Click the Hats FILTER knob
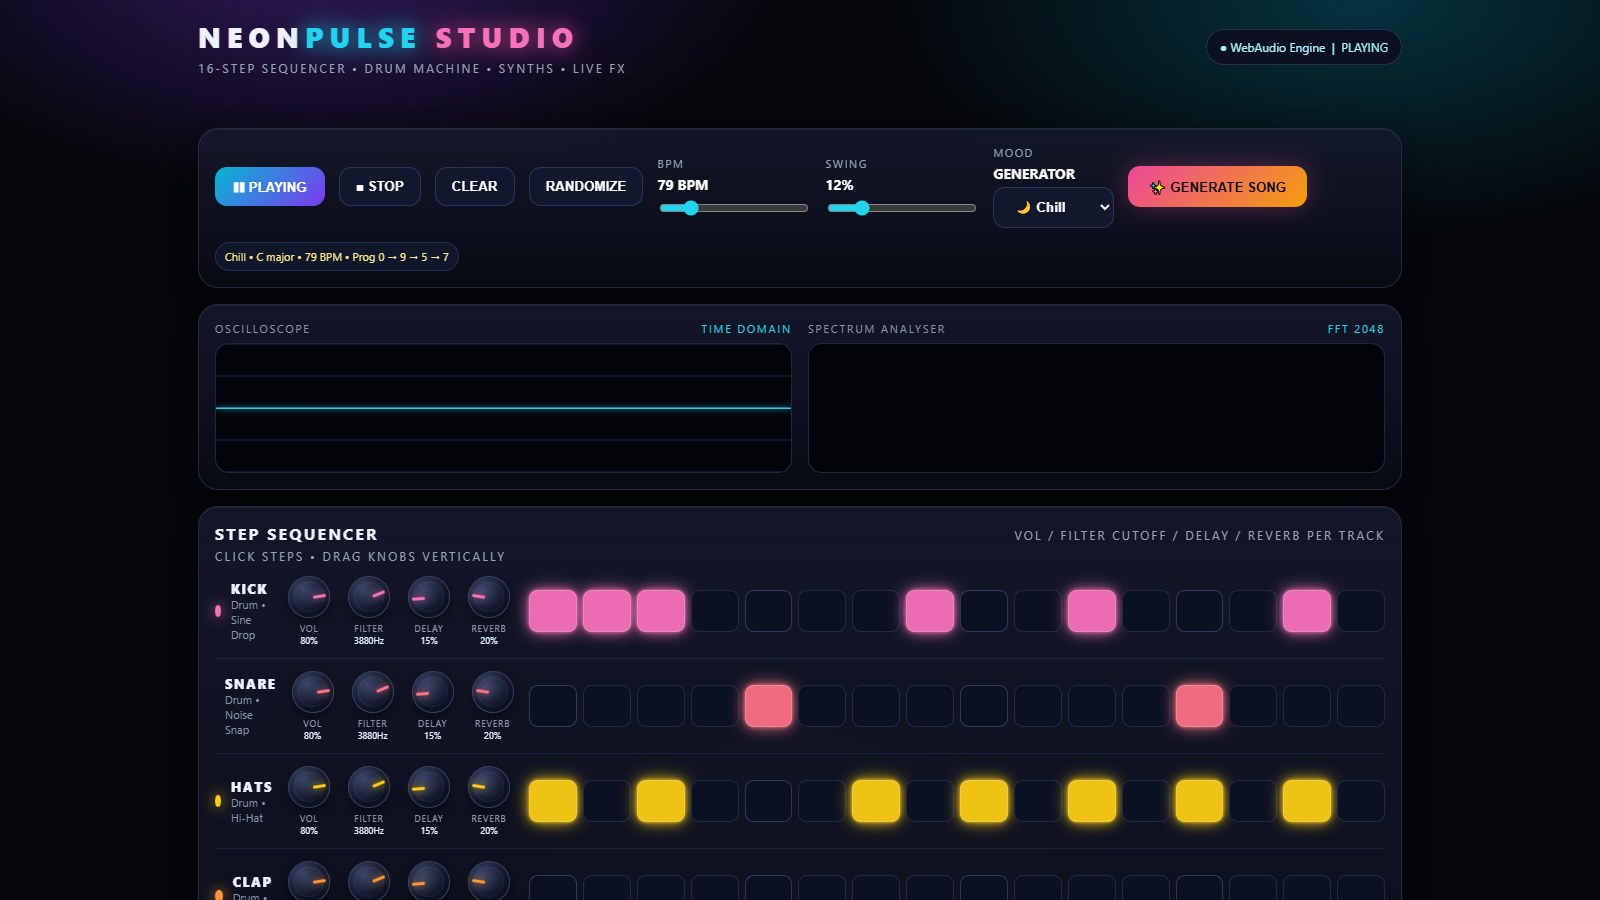The image size is (1600, 900). 369,787
